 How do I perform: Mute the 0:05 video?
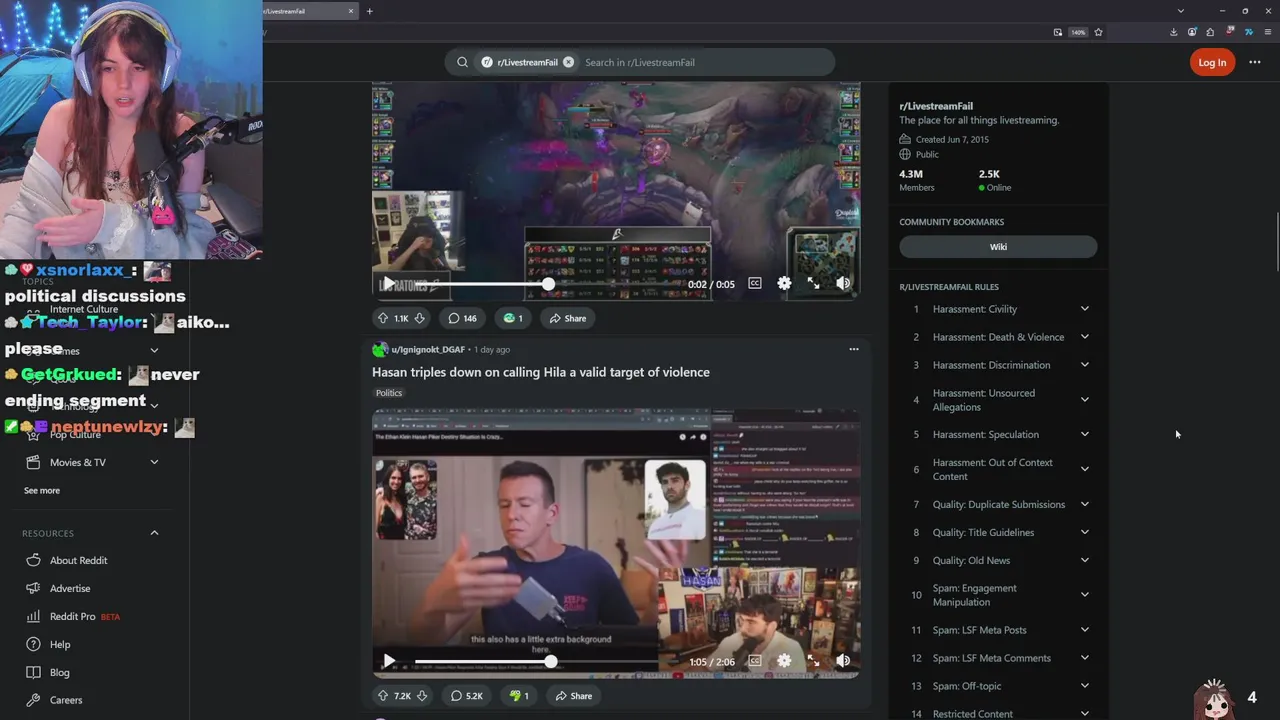[x=843, y=284]
